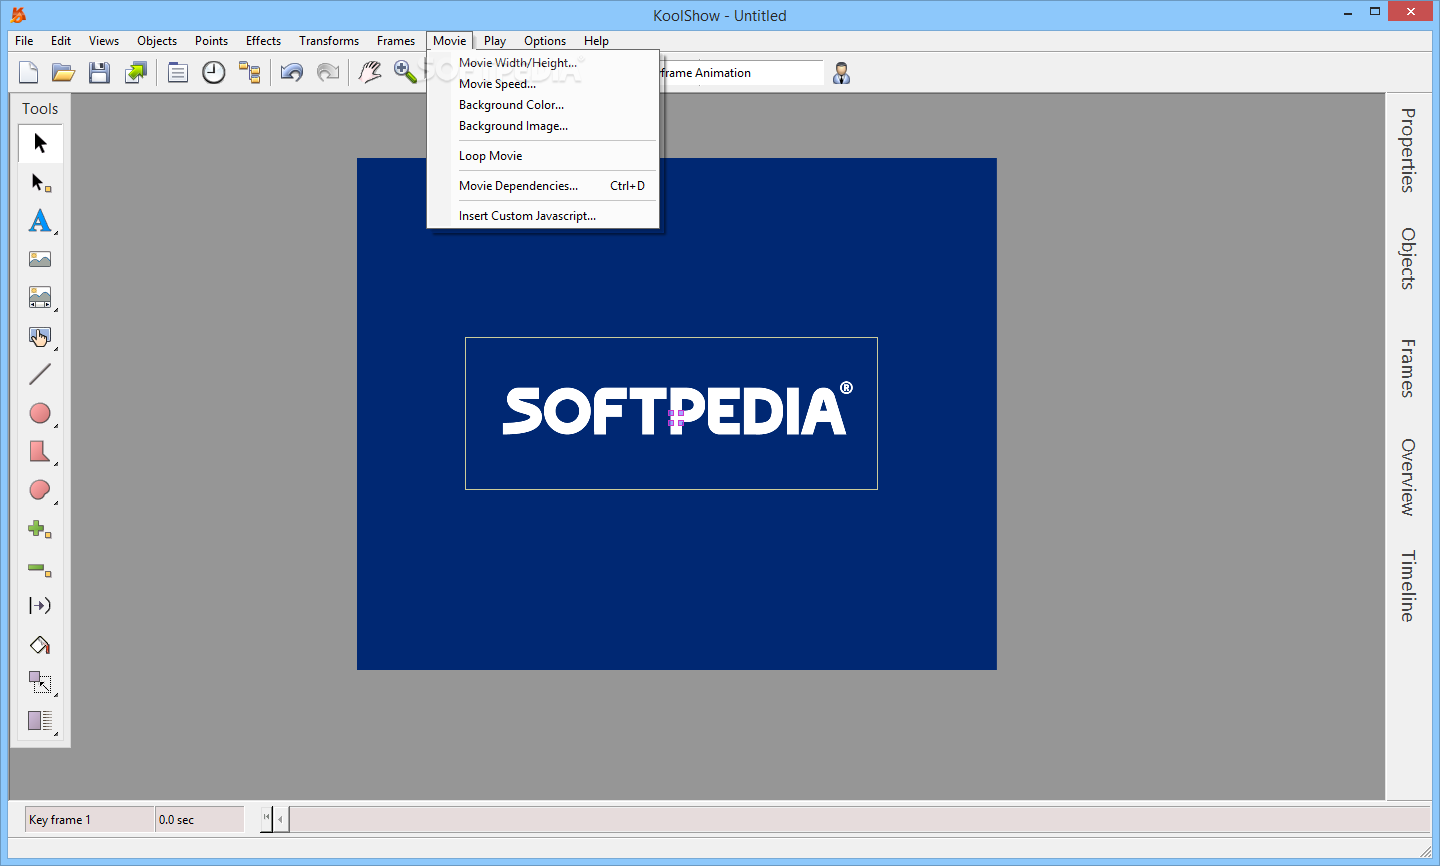Viewport: 1440px width, 866px height.
Task: Select the text layout column tool
Action: coord(40,721)
